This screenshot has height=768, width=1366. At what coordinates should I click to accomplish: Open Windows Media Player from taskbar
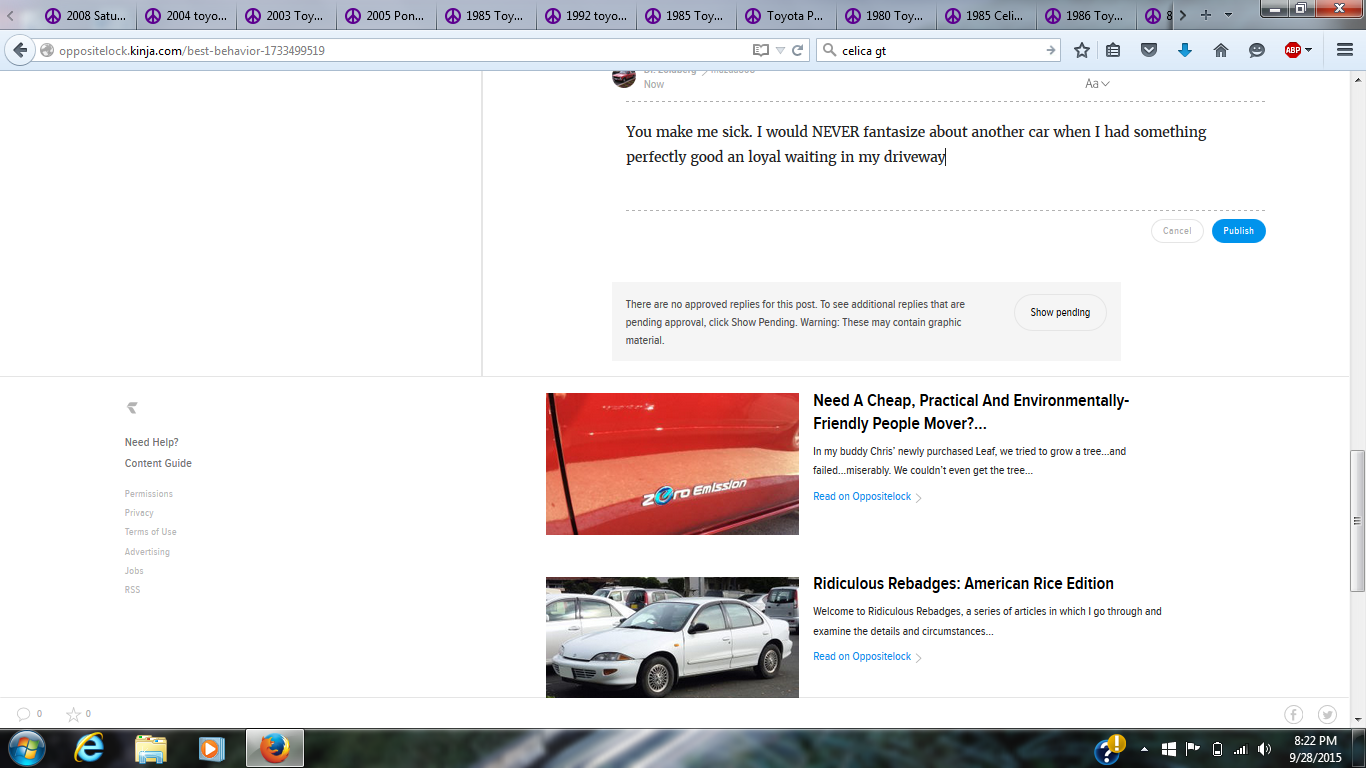[211, 748]
